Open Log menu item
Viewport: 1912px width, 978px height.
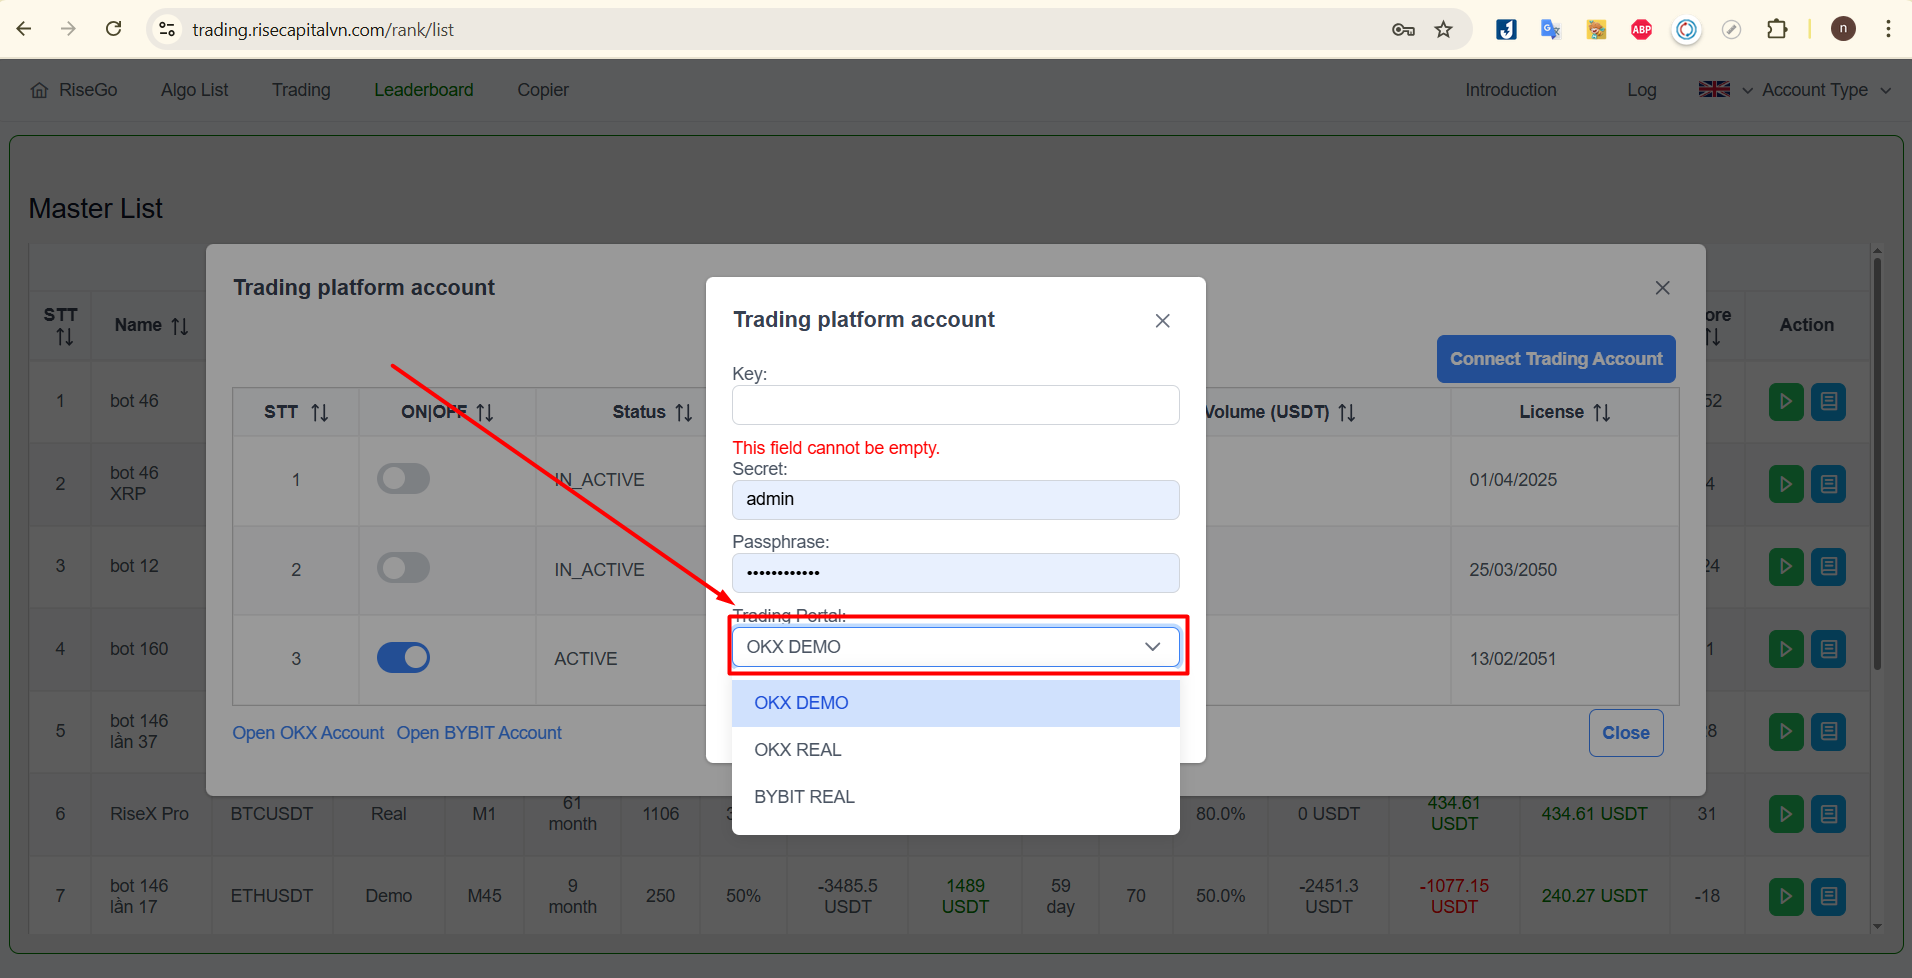[1642, 90]
